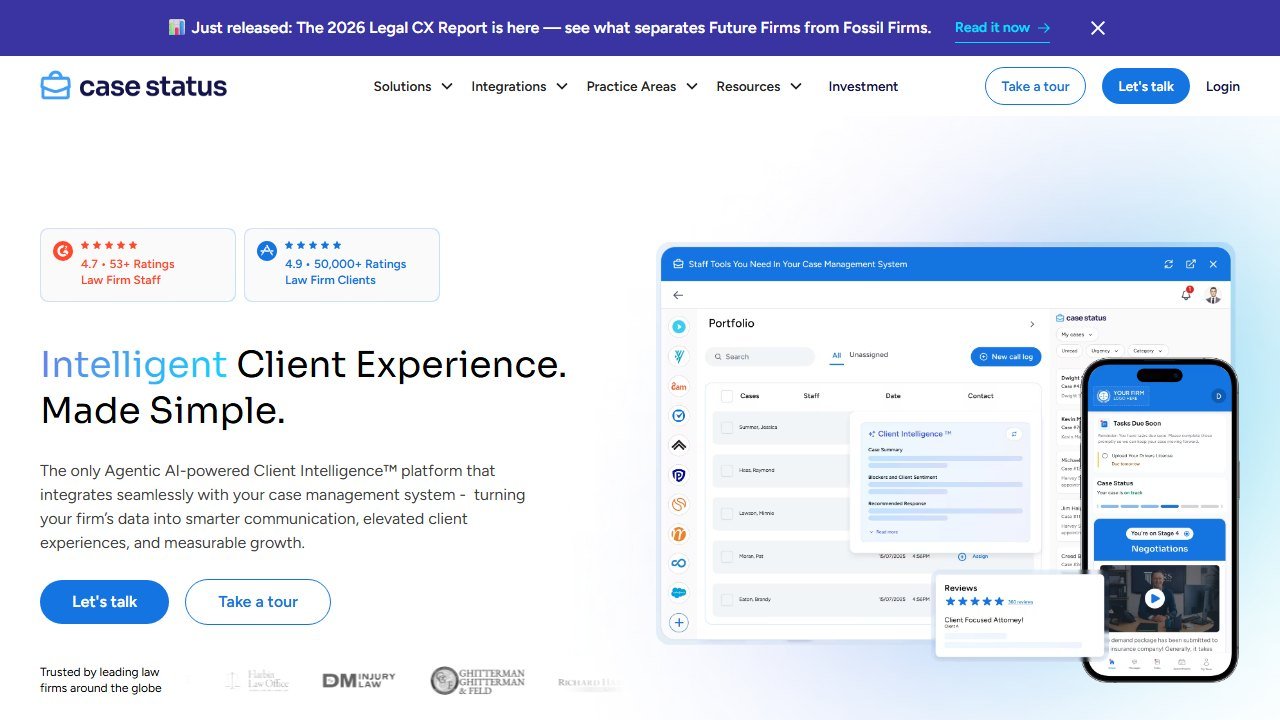Click the G2 logo on the staff ratings badge
Viewport: 1280px width, 720px height.
coord(63,251)
